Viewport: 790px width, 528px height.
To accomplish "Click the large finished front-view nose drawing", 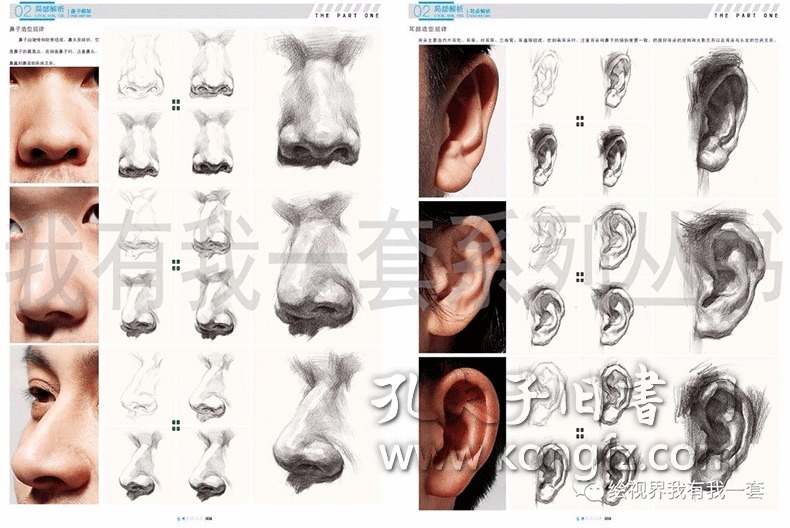I will (x=319, y=102).
